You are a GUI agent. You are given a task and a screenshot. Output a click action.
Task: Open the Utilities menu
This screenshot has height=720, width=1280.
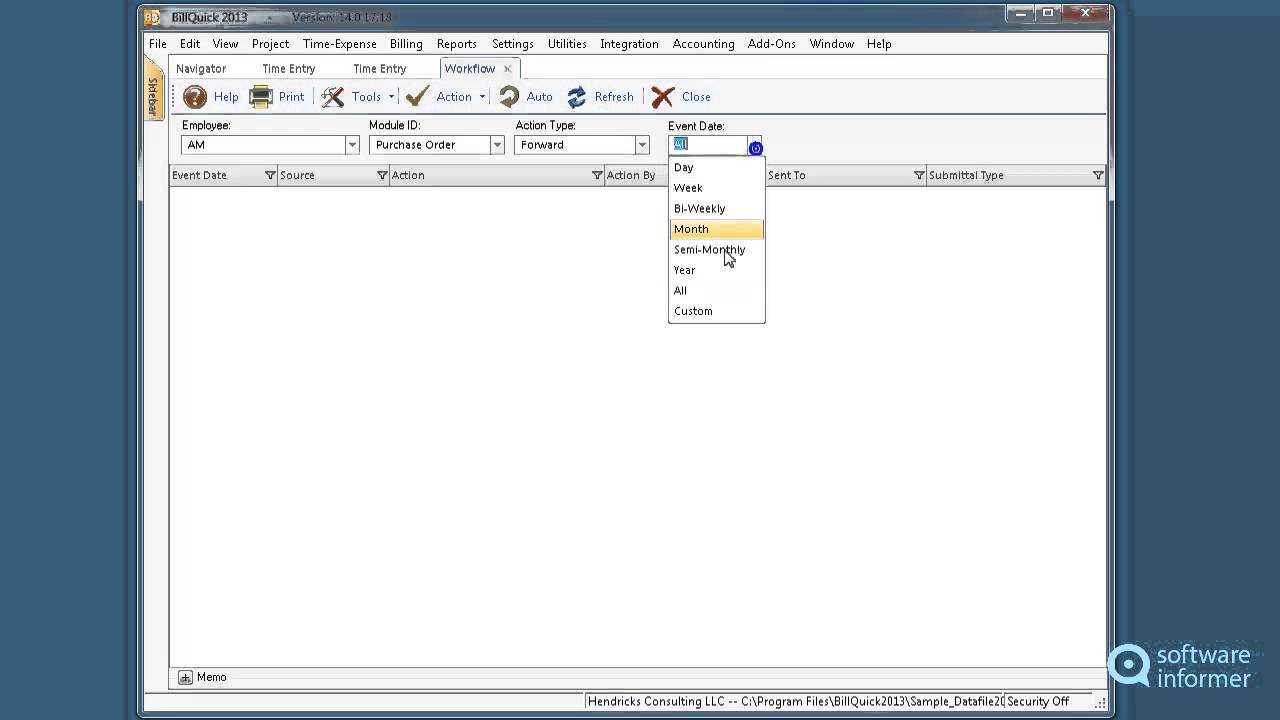coord(567,44)
